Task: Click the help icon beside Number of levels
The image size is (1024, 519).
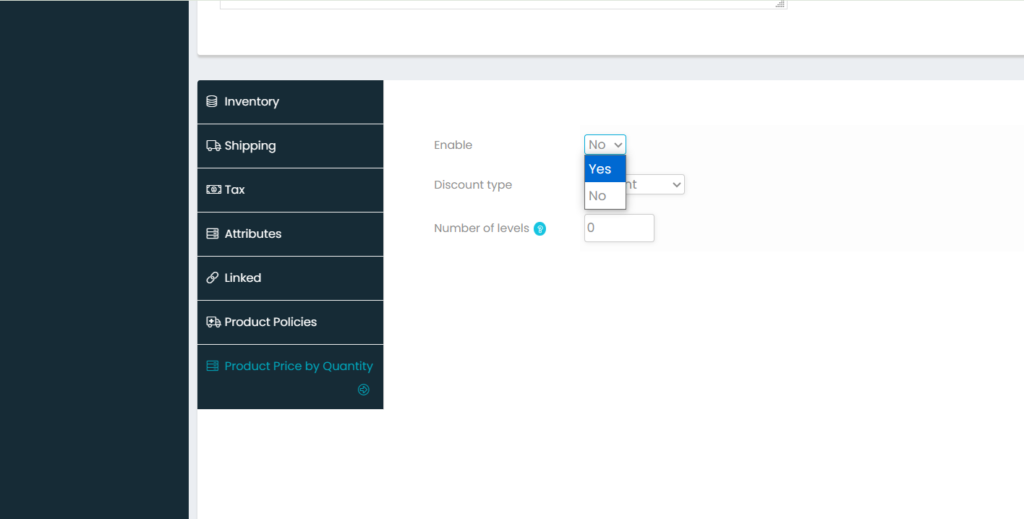Action: coord(540,229)
